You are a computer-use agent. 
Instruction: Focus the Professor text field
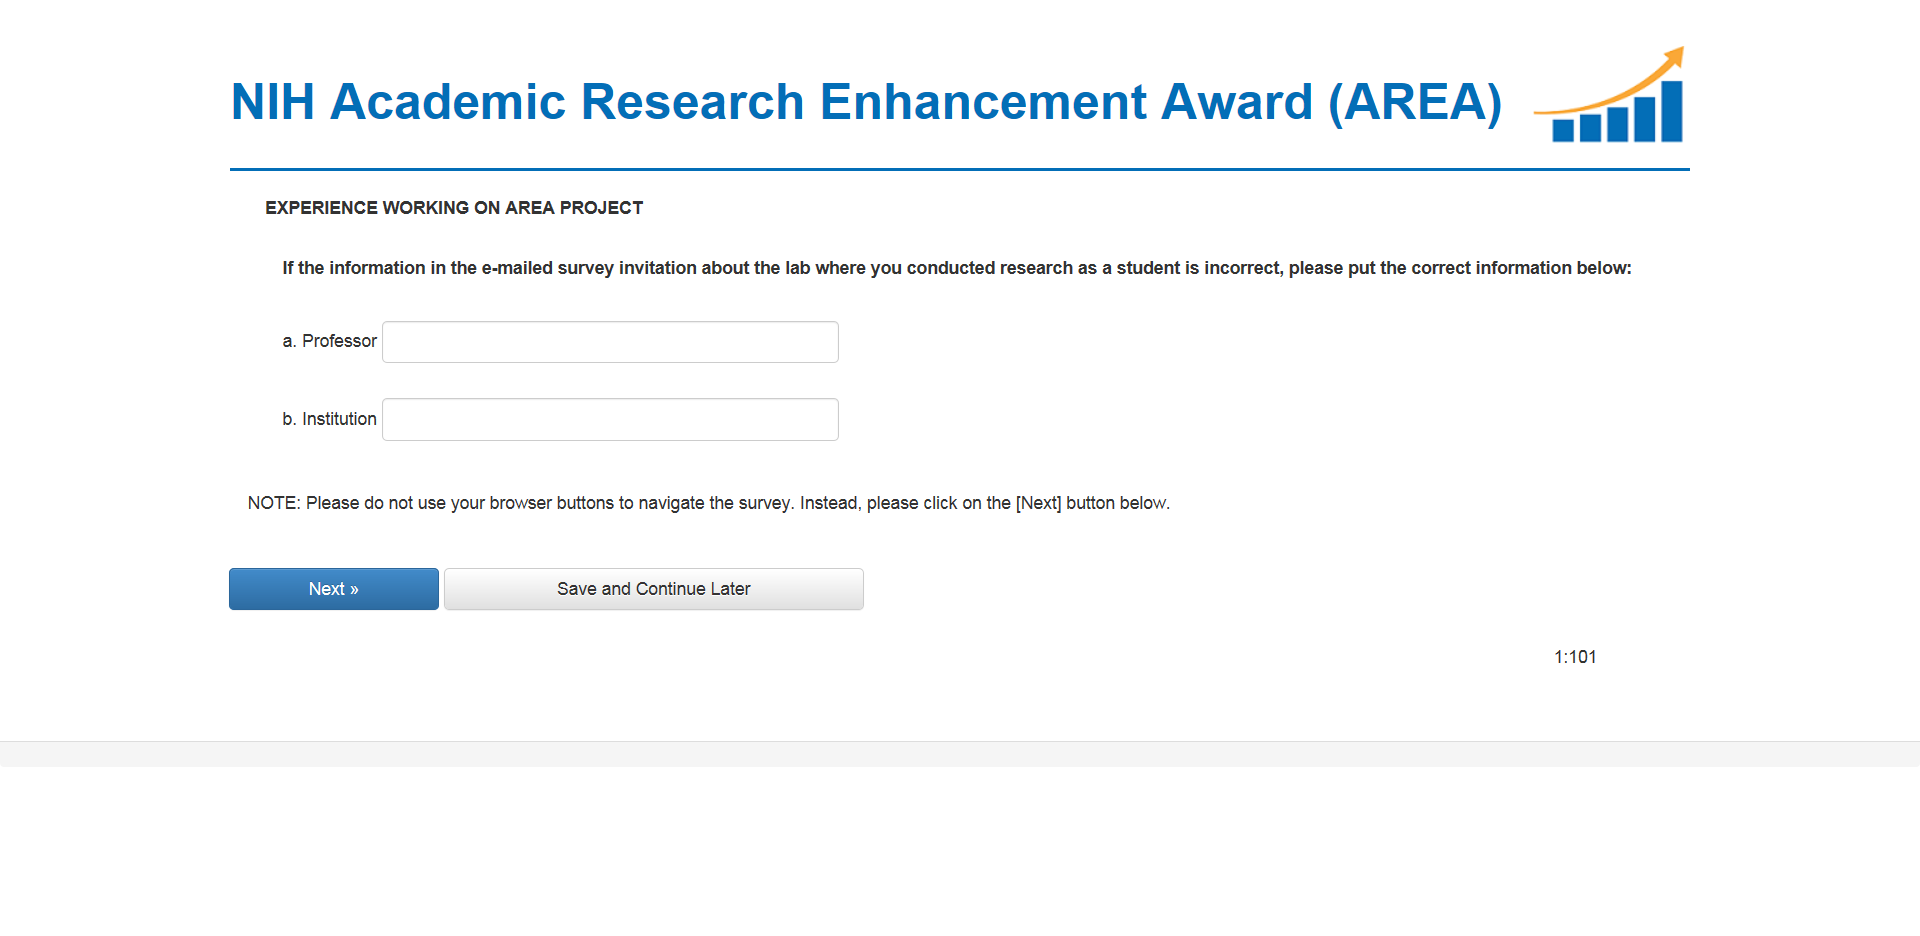(x=610, y=342)
